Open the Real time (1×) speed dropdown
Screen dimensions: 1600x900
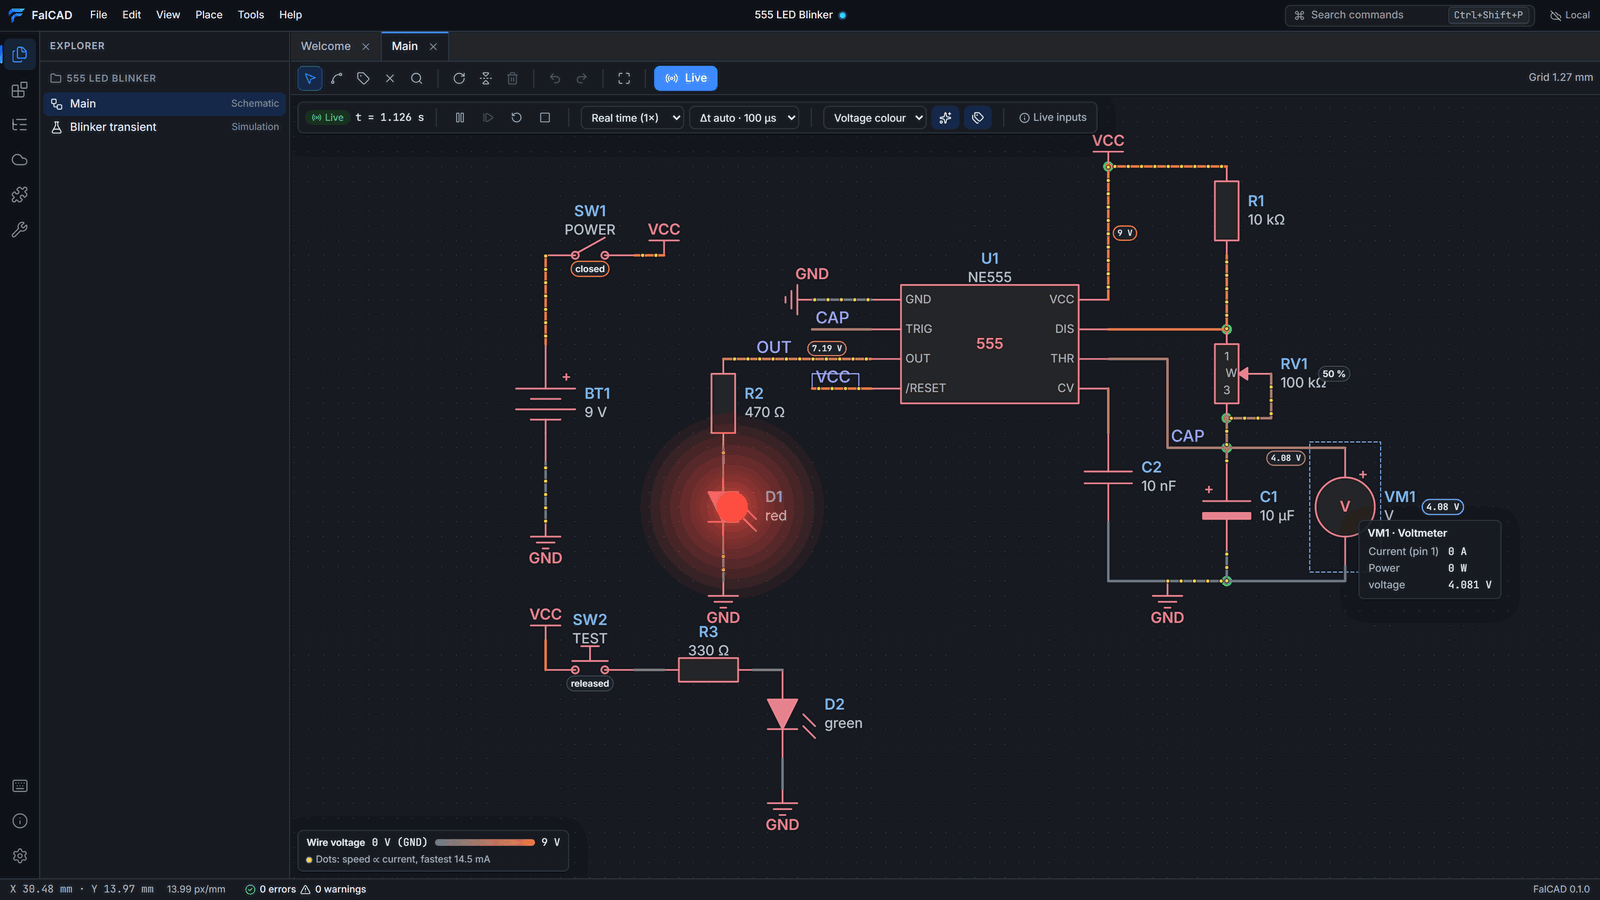[x=632, y=118]
